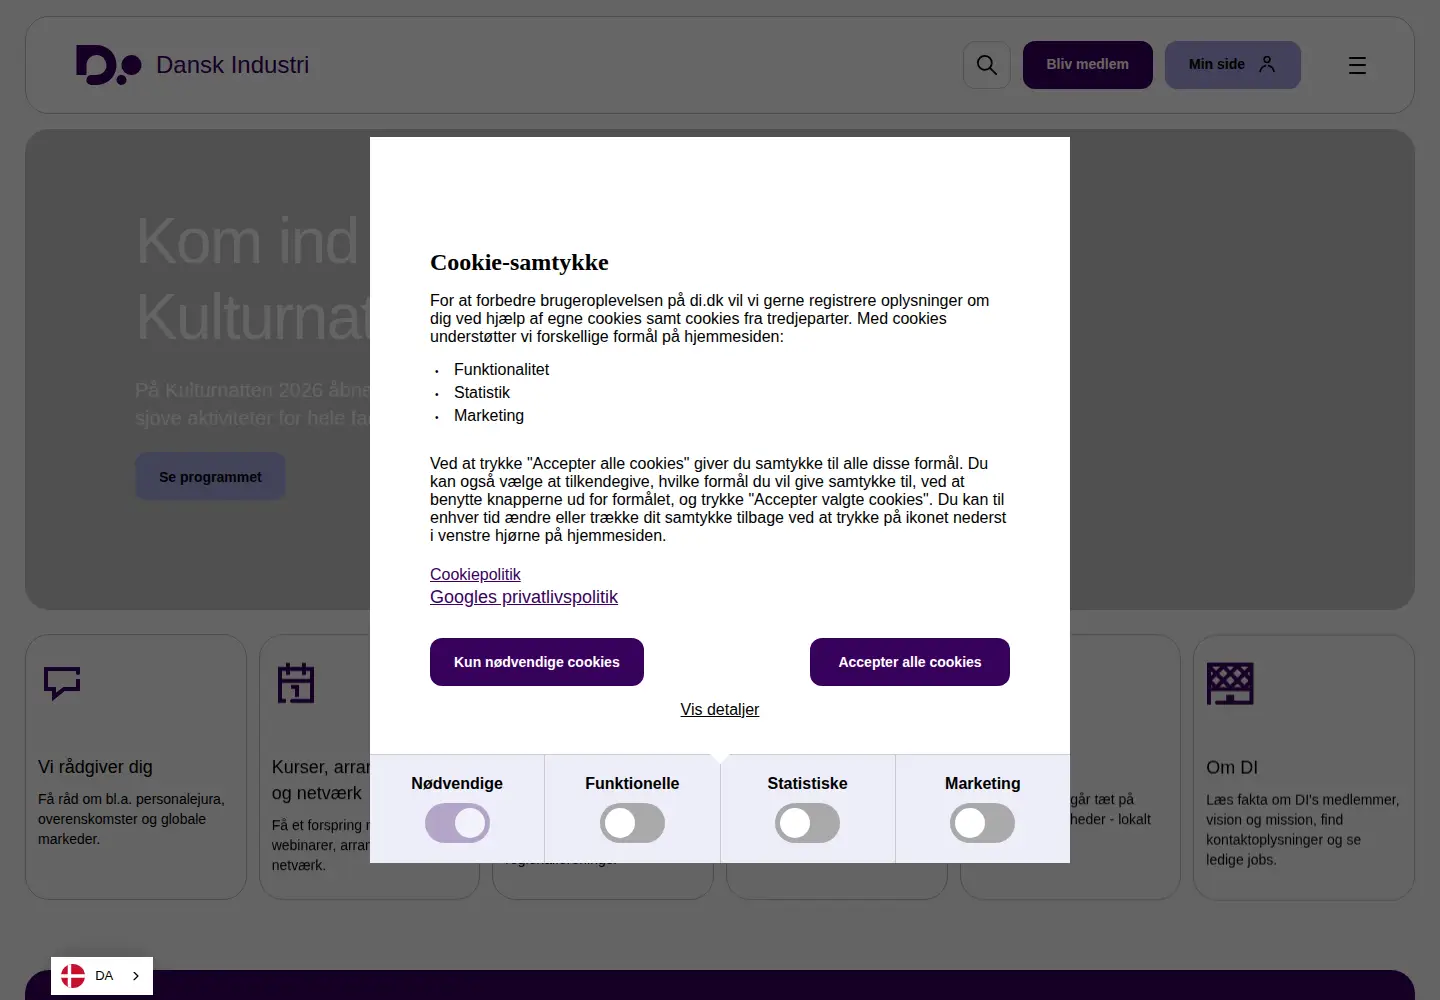Click the Cookie-samtykke heading
Image resolution: width=1440 pixels, height=1000 pixels.
pyautogui.click(x=519, y=262)
